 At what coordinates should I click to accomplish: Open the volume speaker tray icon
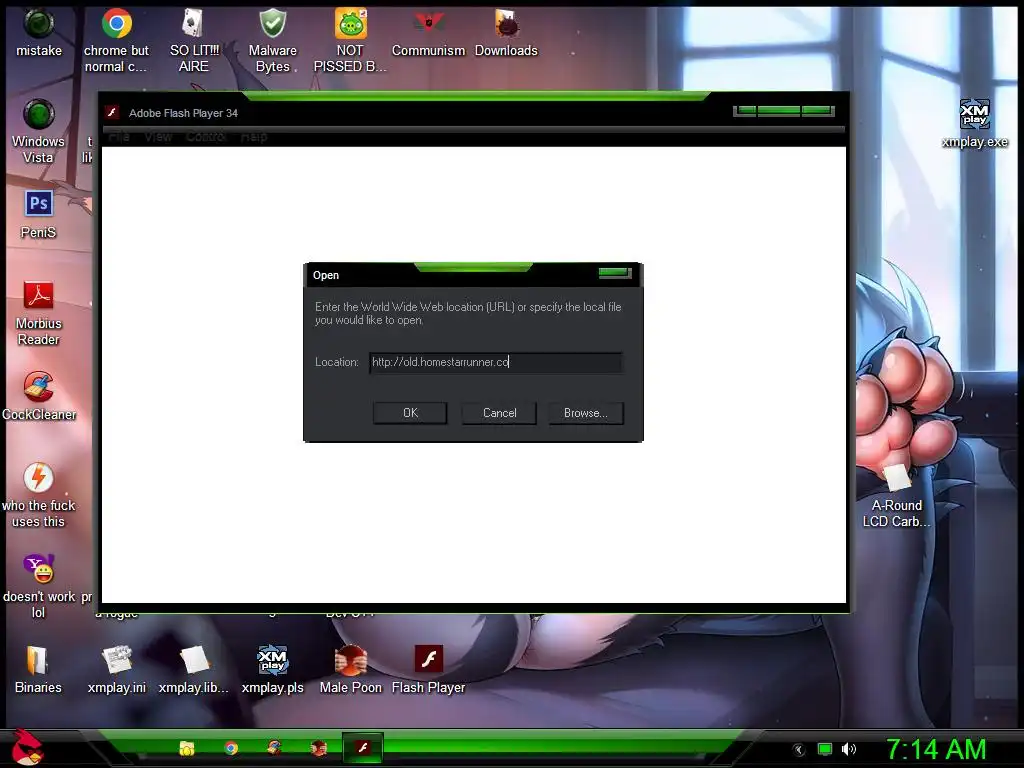pos(848,750)
